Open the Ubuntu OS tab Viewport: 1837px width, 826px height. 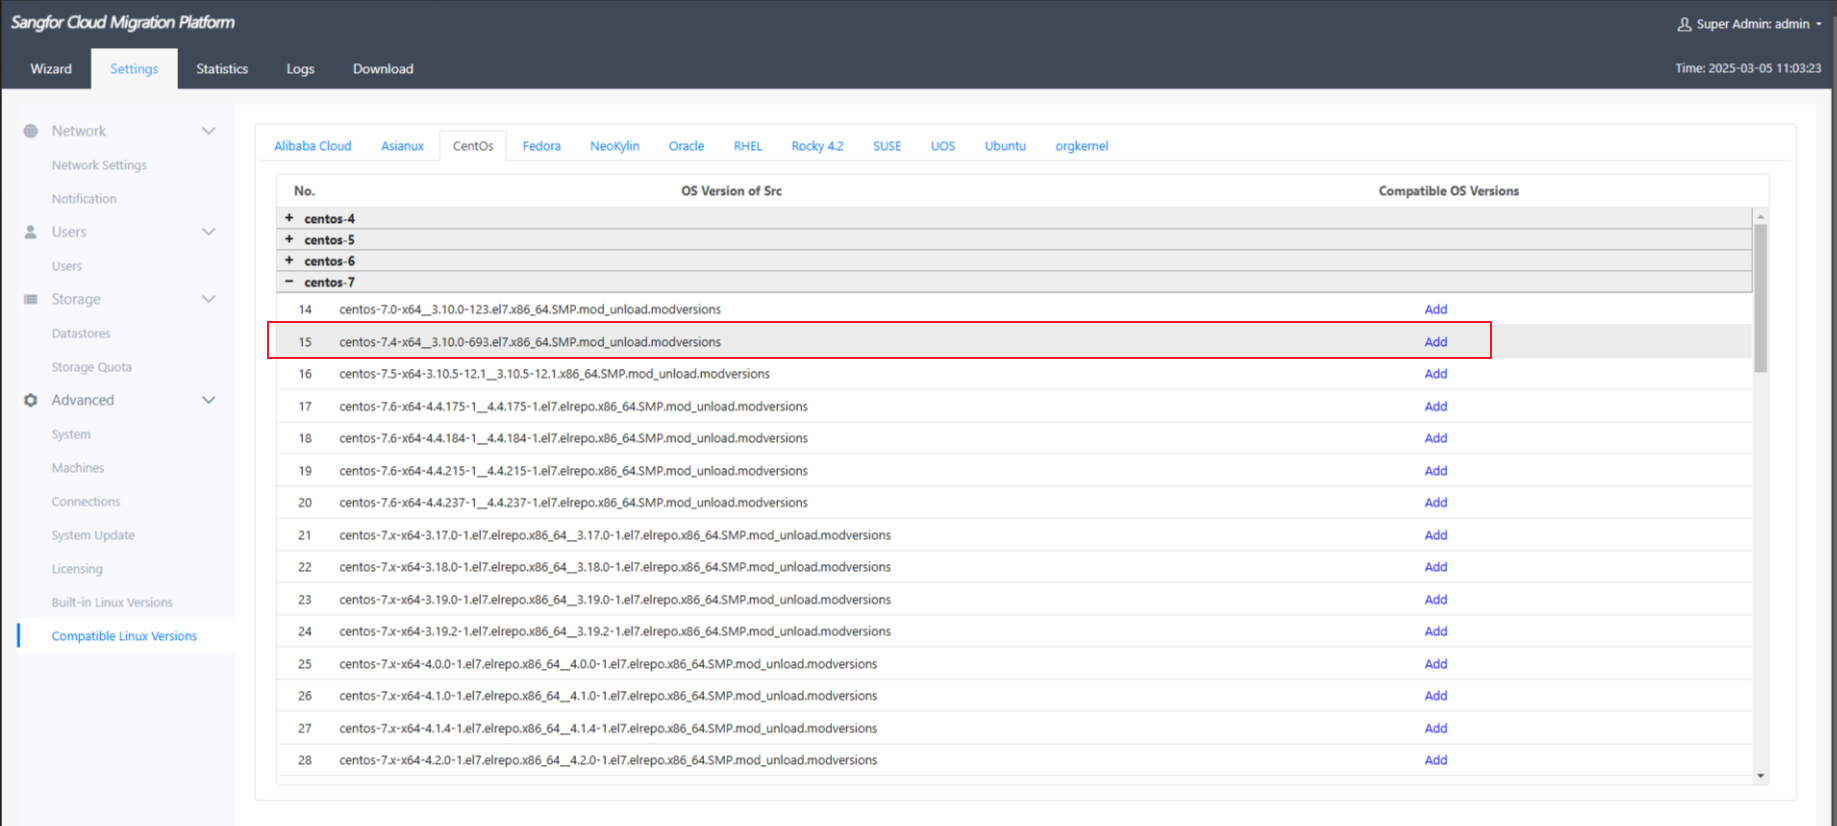[1005, 146]
